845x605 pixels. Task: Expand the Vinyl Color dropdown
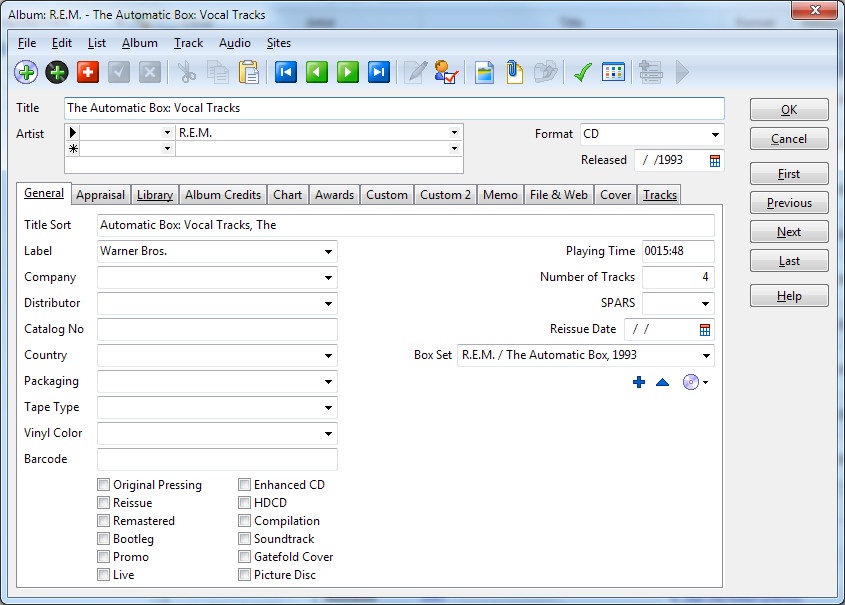[328, 433]
